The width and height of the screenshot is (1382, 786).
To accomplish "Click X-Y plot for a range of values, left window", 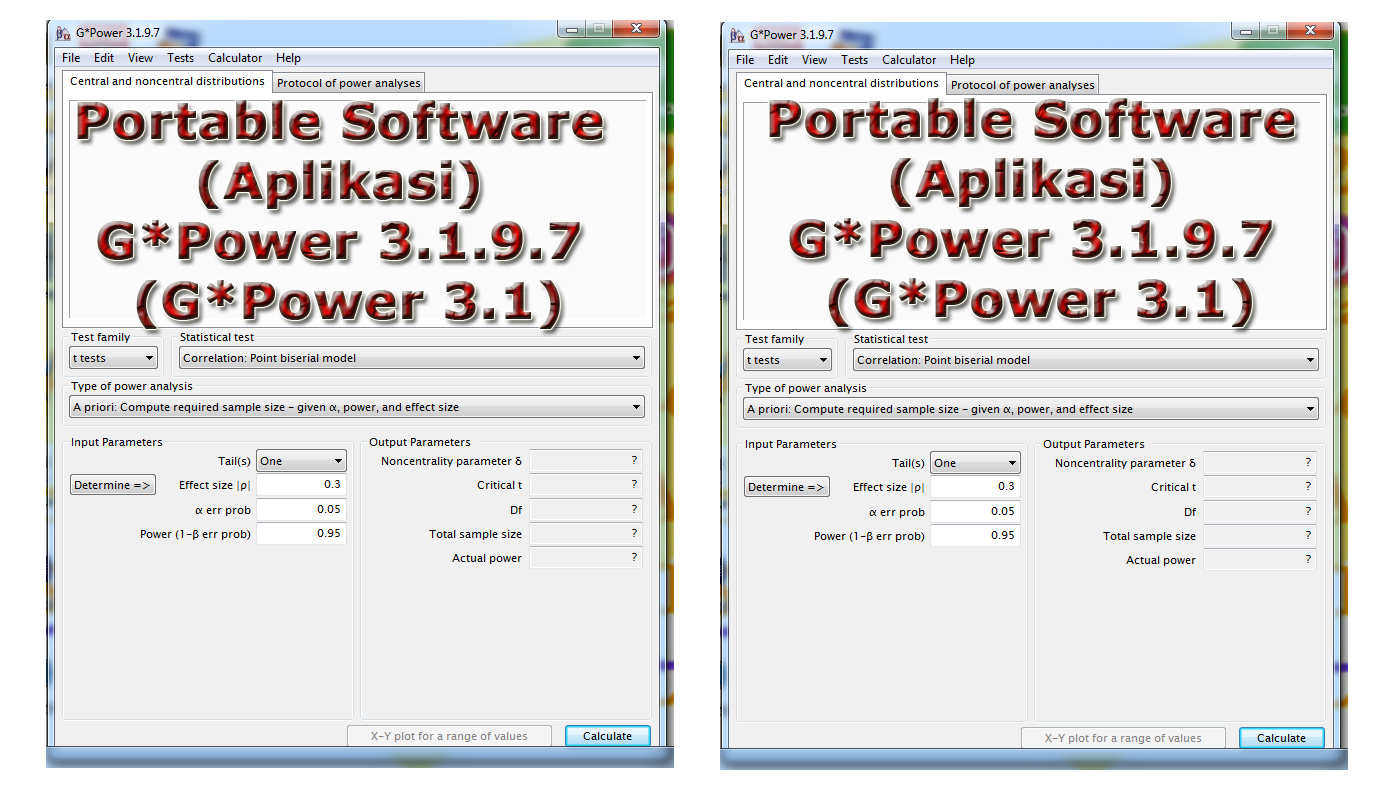I will 449,736.
